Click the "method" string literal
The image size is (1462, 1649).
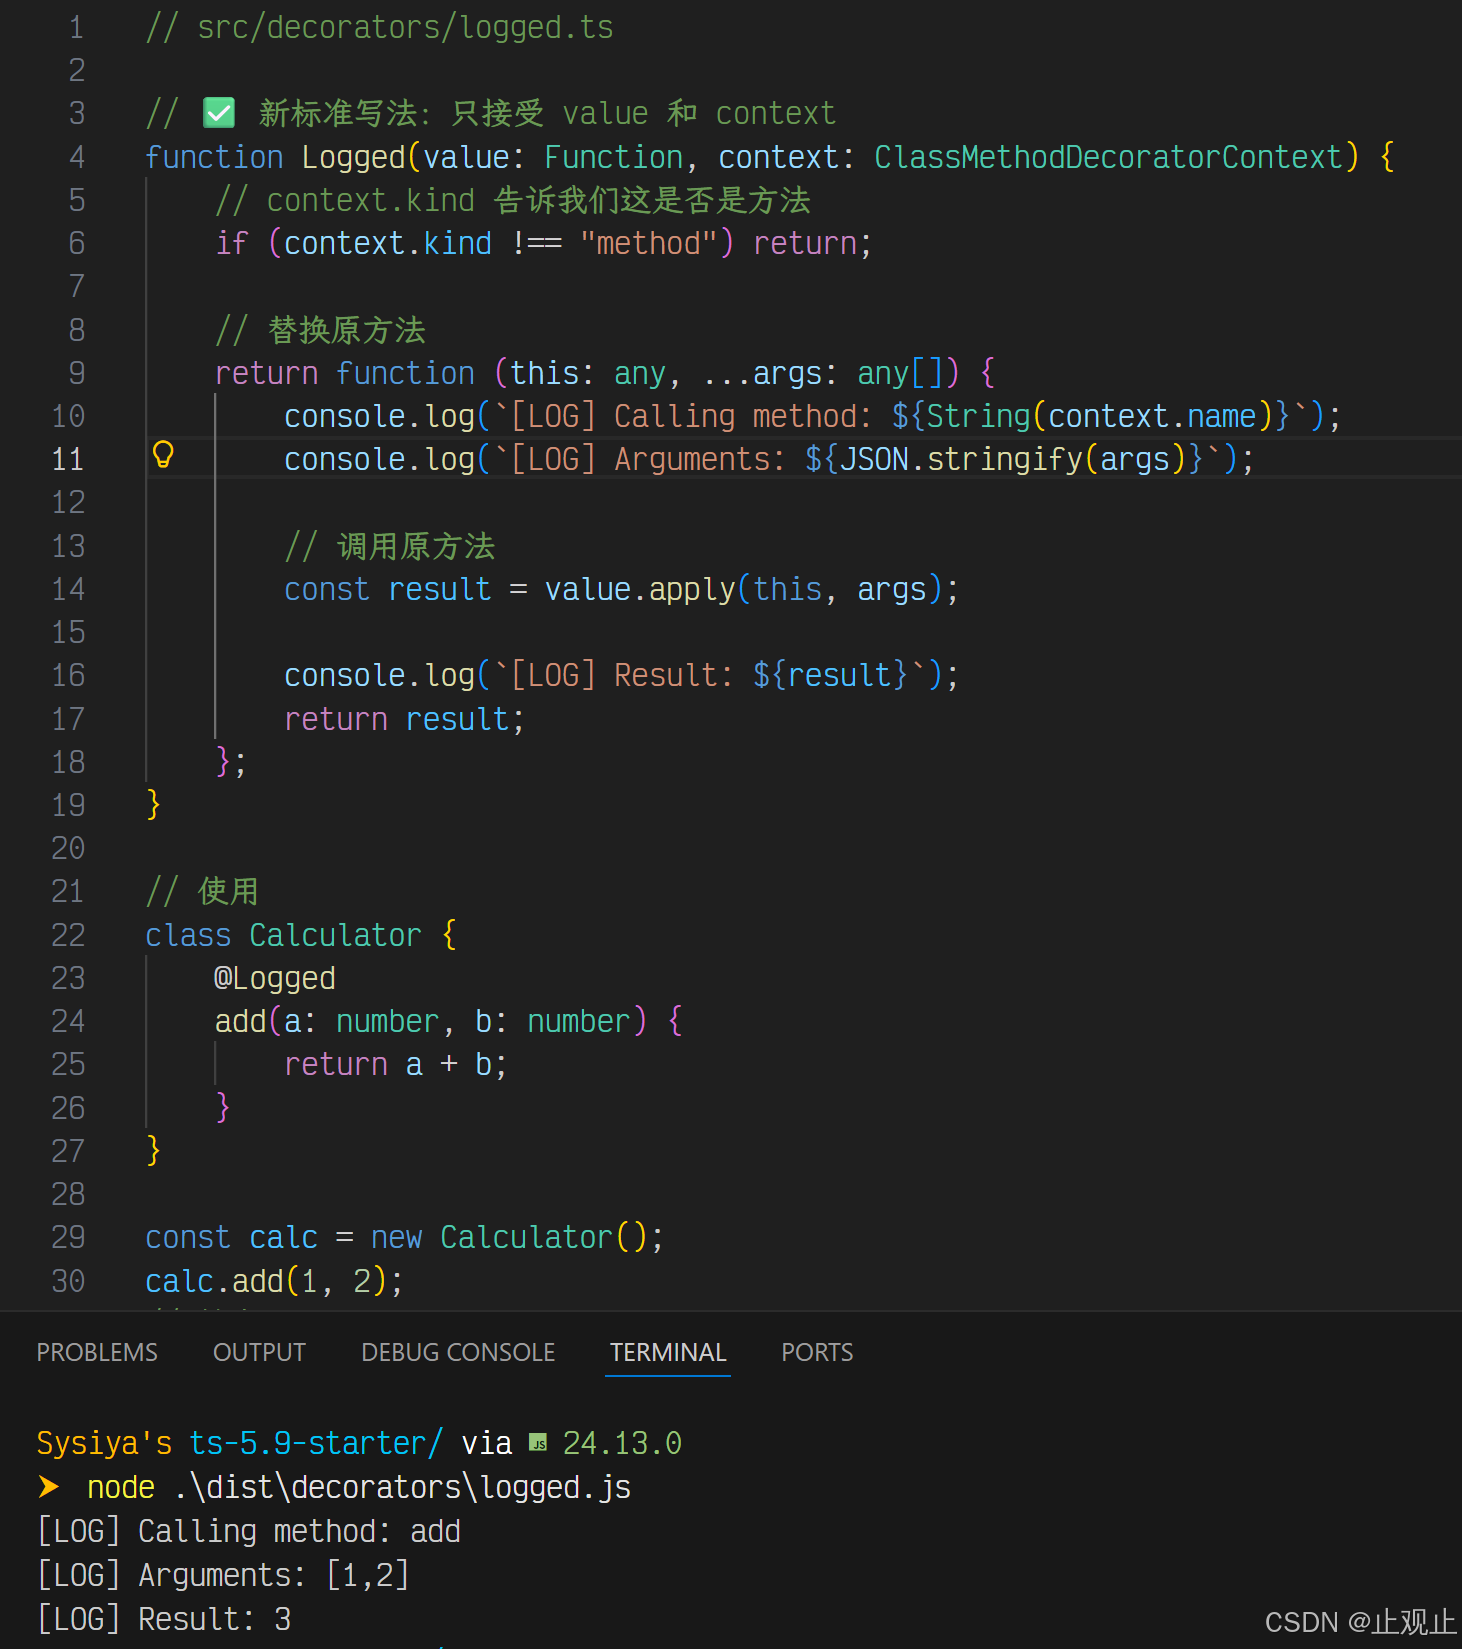point(649,243)
